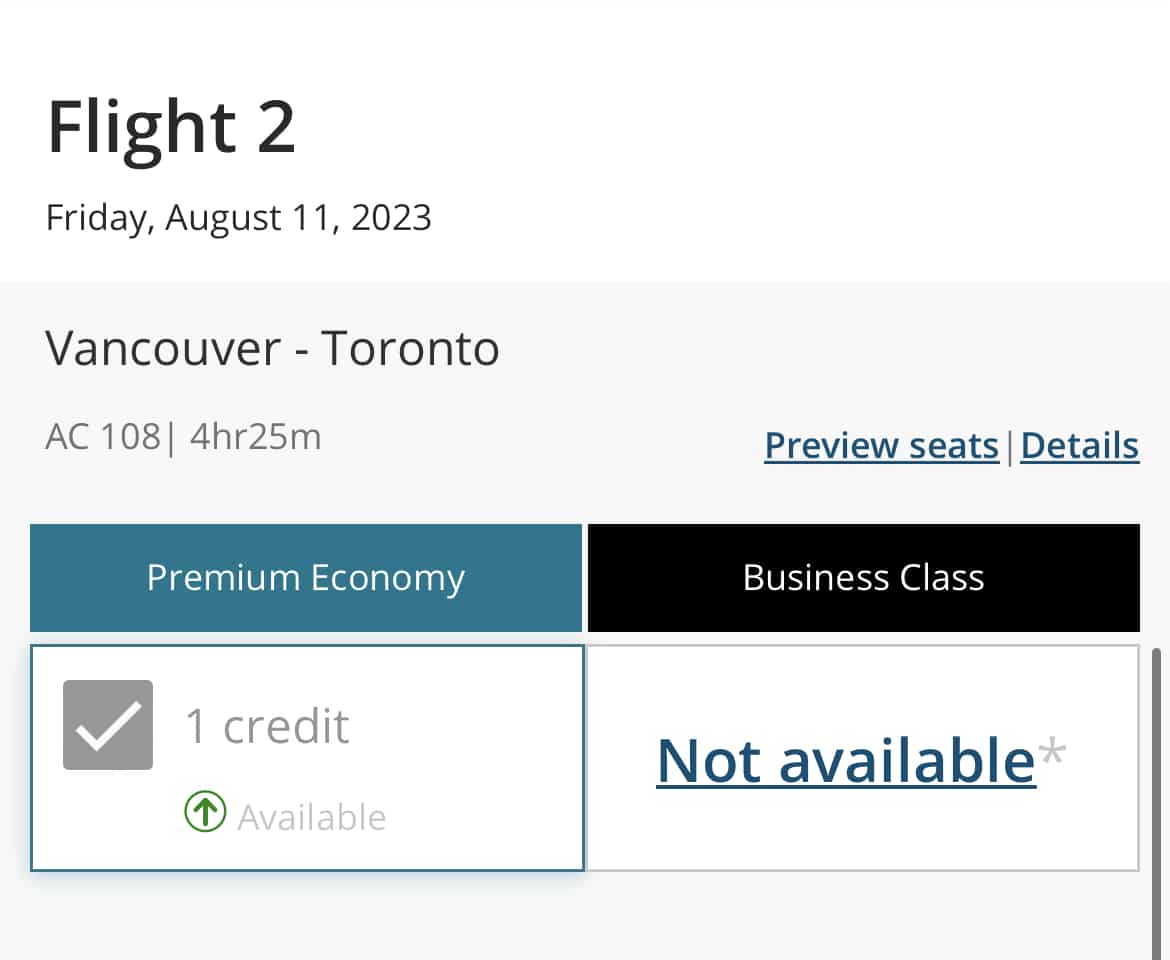Click the AC 108 flight number text

[x=103, y=437]
